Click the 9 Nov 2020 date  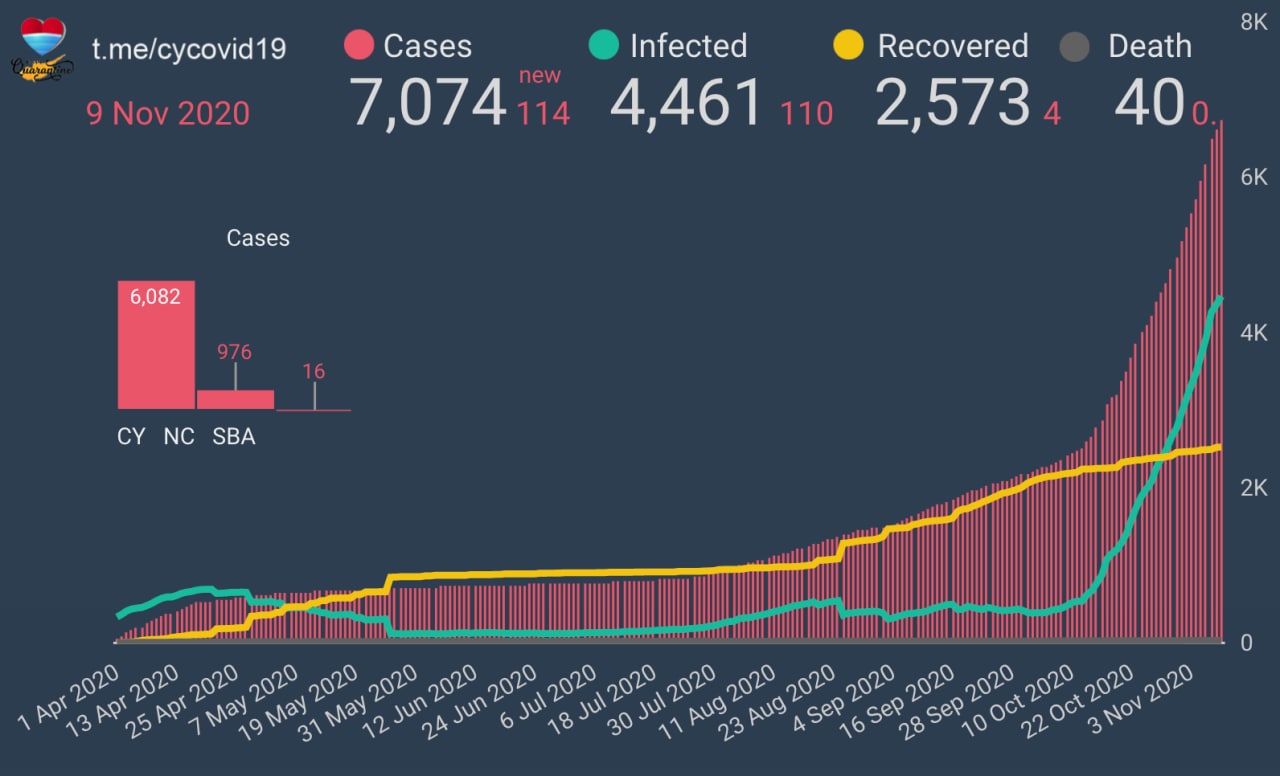click(168, 113)
